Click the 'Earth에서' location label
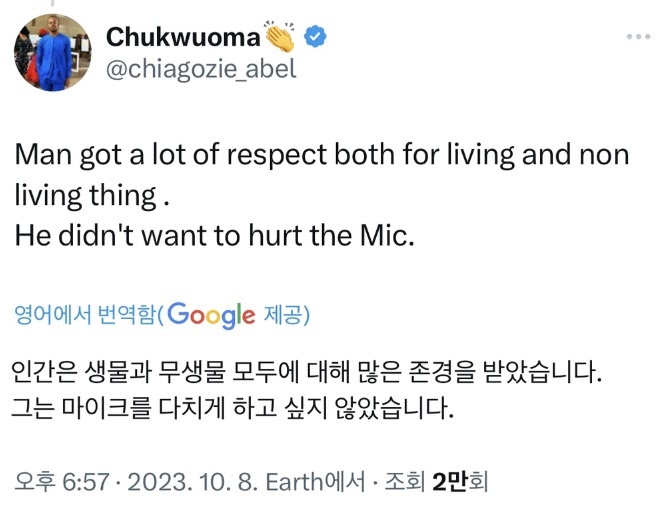663x506 pixels. tap(294, 482)
